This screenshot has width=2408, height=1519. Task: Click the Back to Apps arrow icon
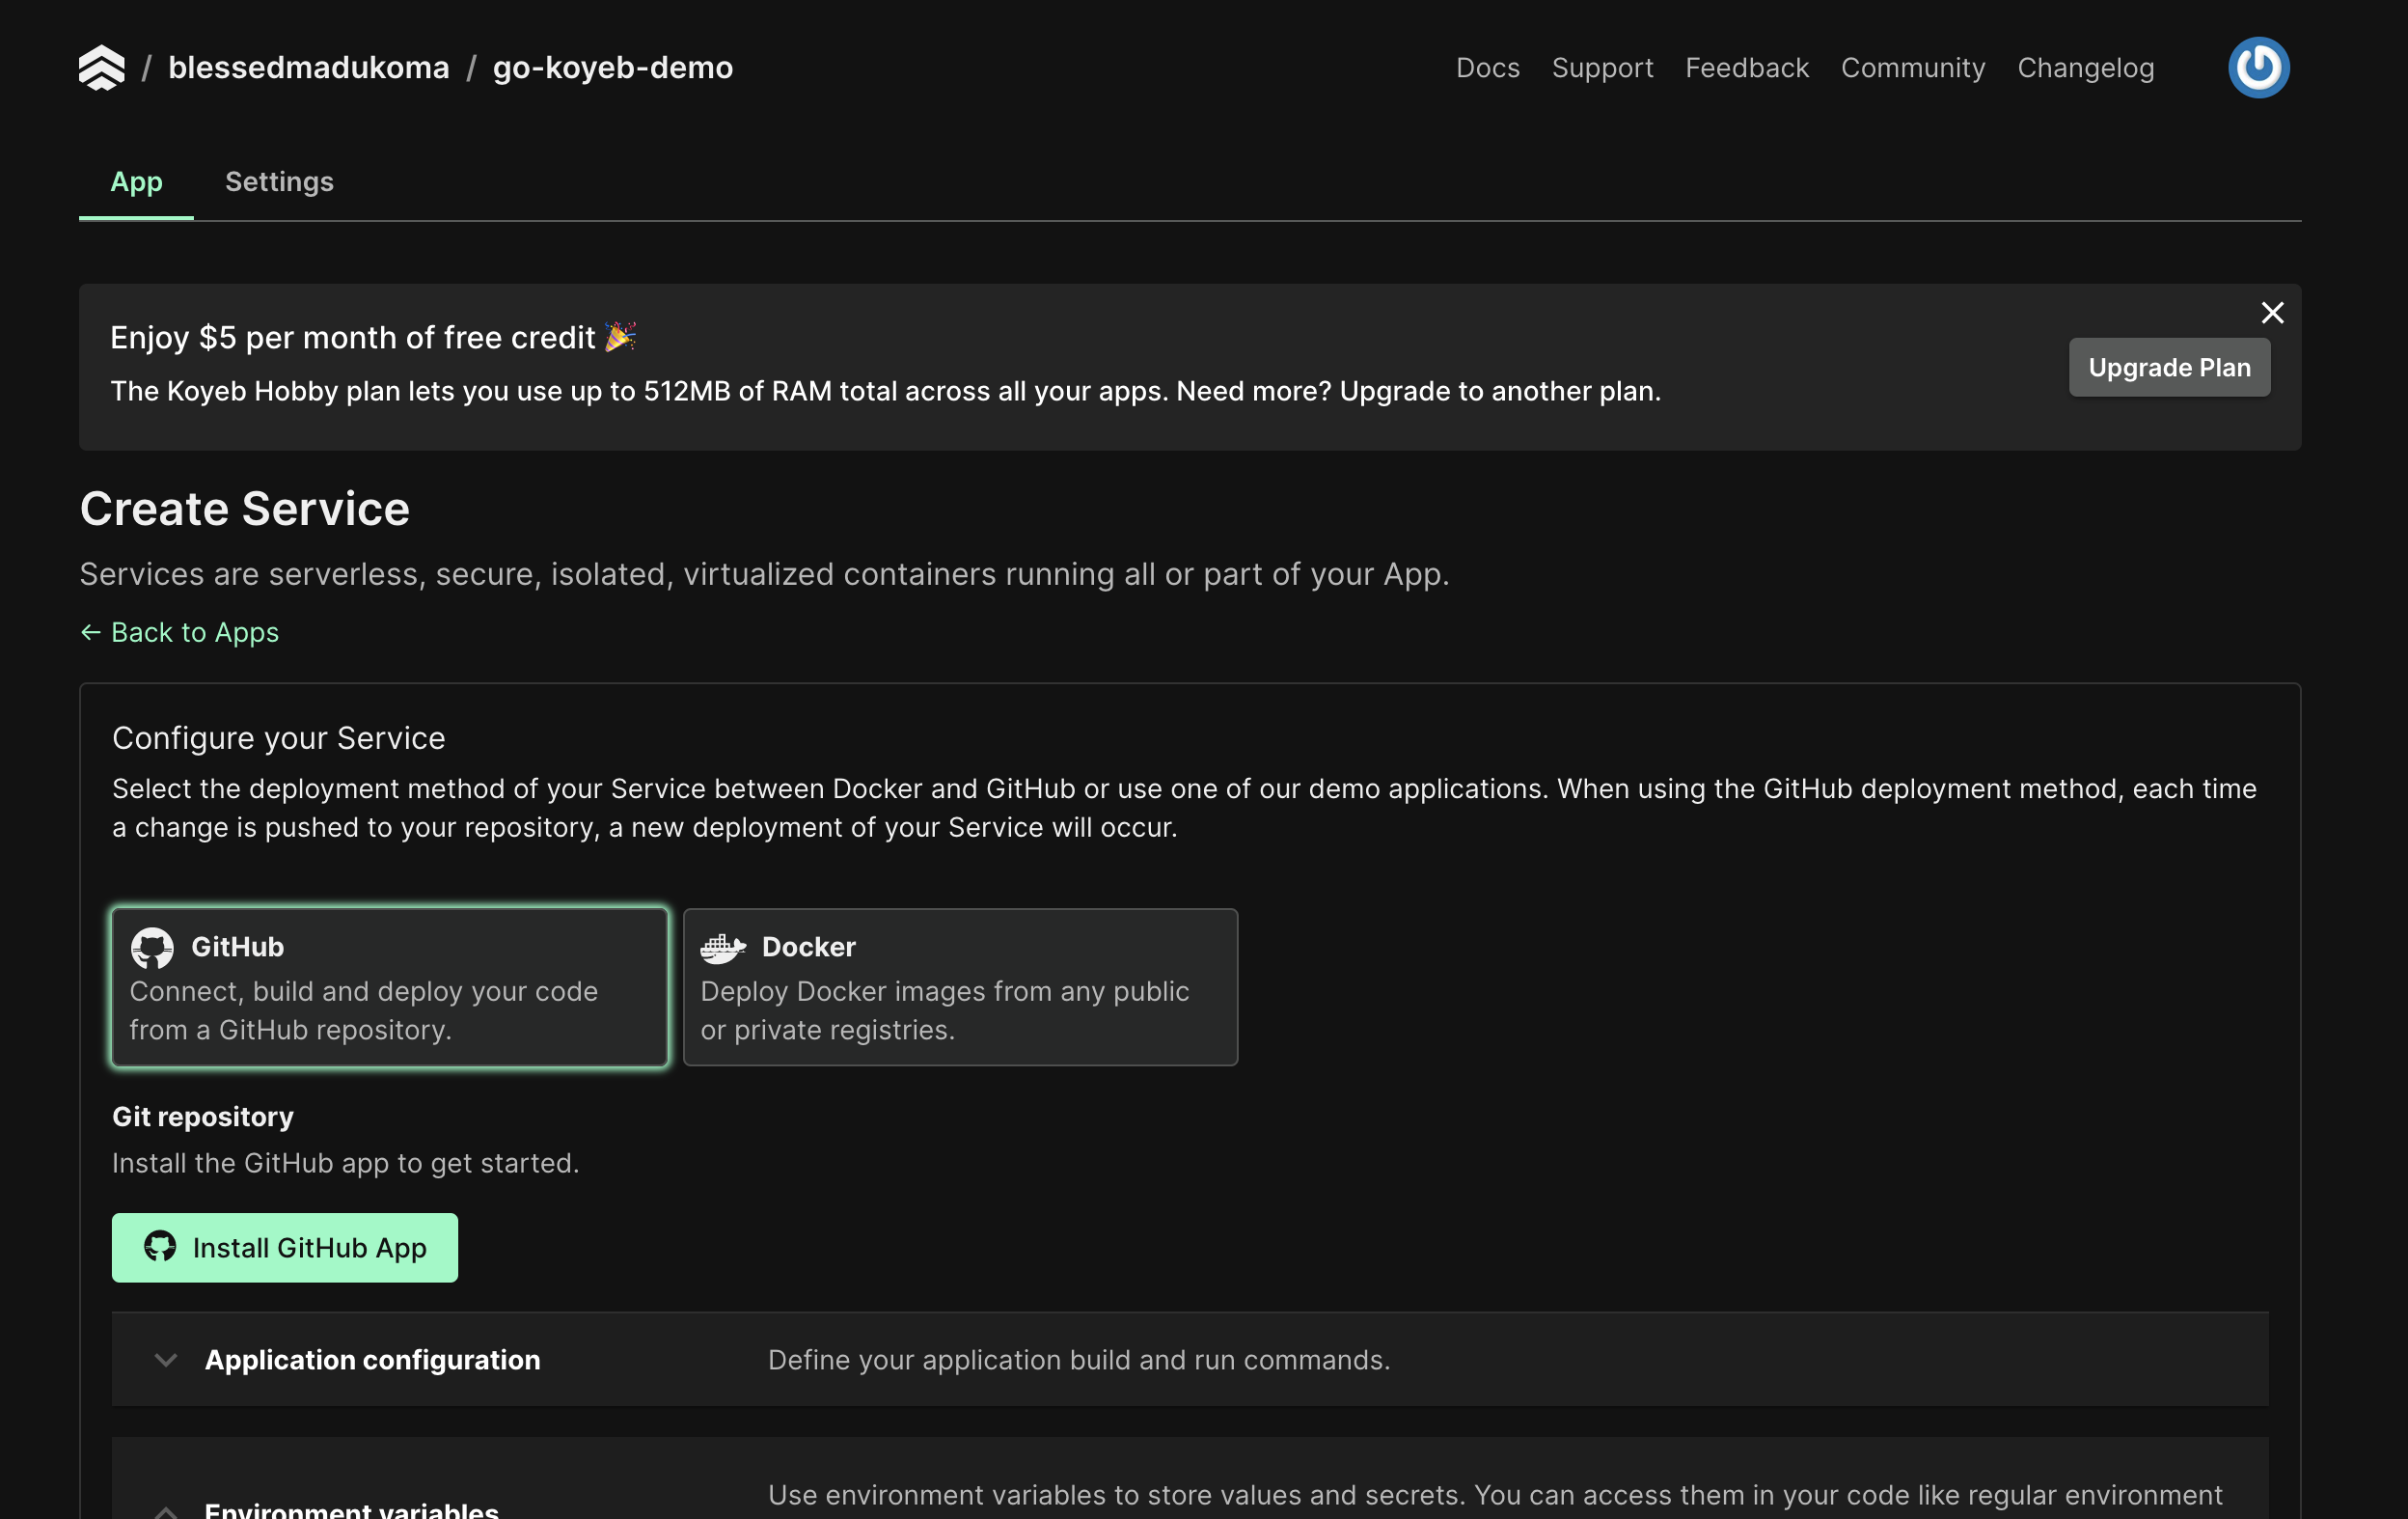[90, 632]
